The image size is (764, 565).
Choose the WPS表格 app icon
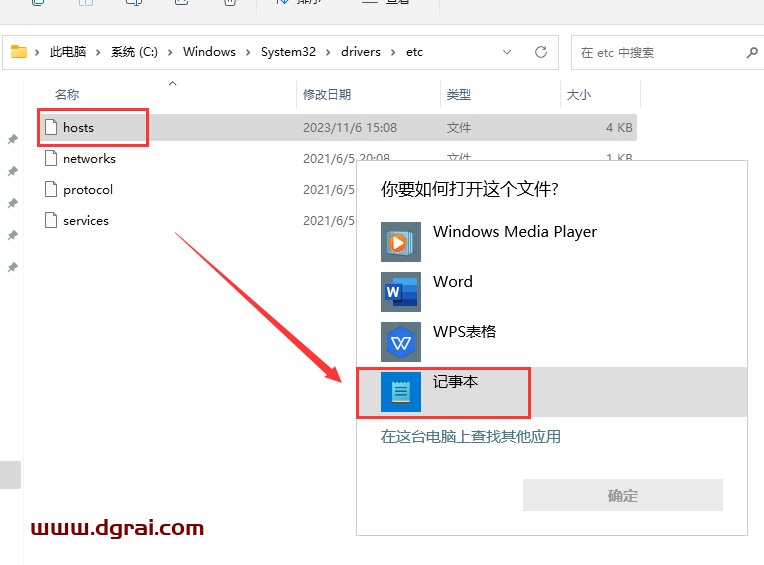[x=400, y=342]
